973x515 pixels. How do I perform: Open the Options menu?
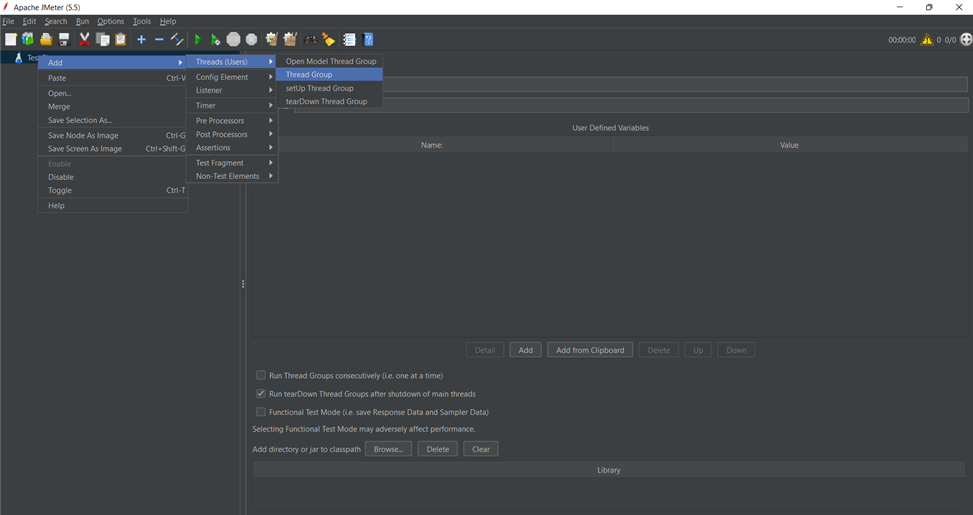point(110,21)
